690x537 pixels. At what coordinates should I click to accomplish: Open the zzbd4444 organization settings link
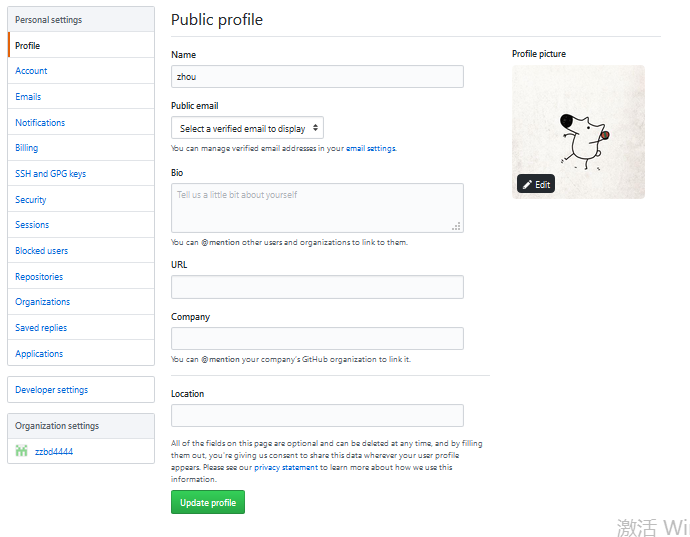click(54, 452)
